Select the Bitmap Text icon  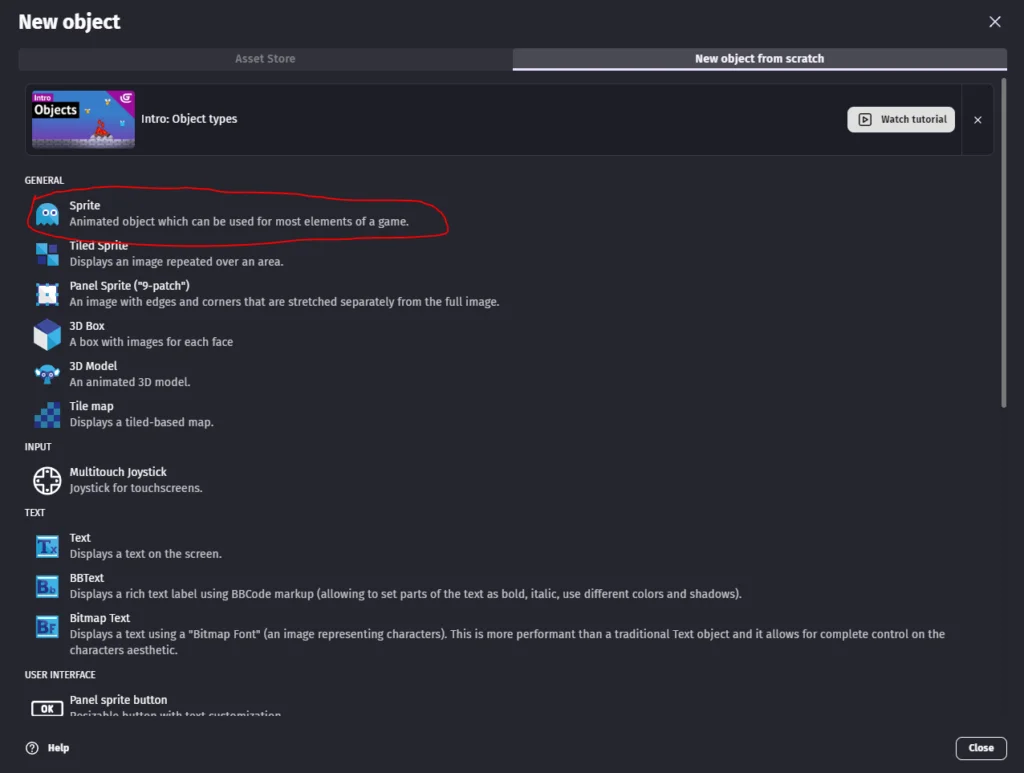[47, 626]
